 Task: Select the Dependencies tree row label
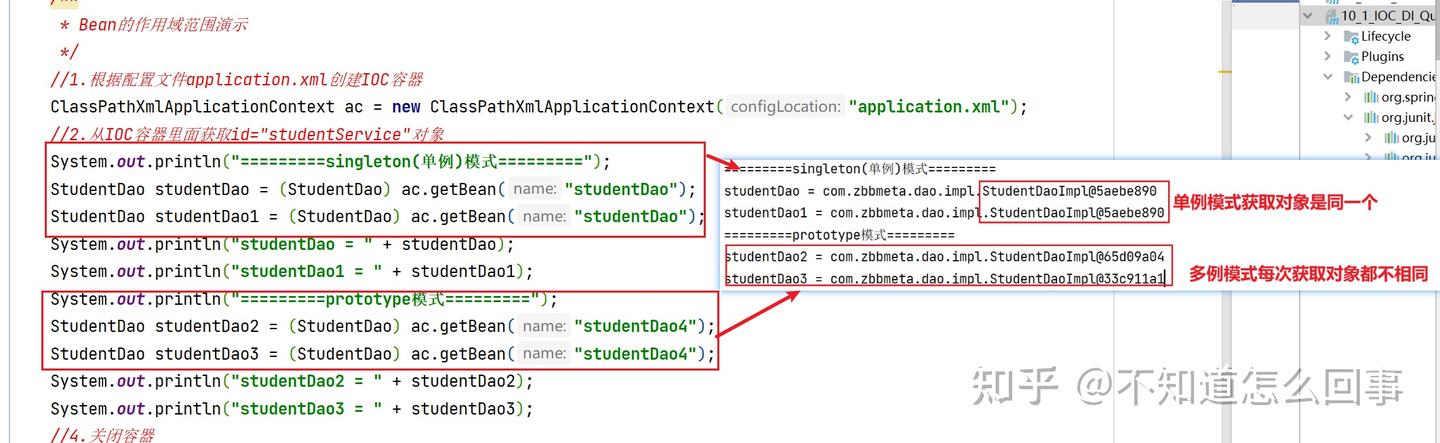pyautogui.click(x=1400, y=76)
